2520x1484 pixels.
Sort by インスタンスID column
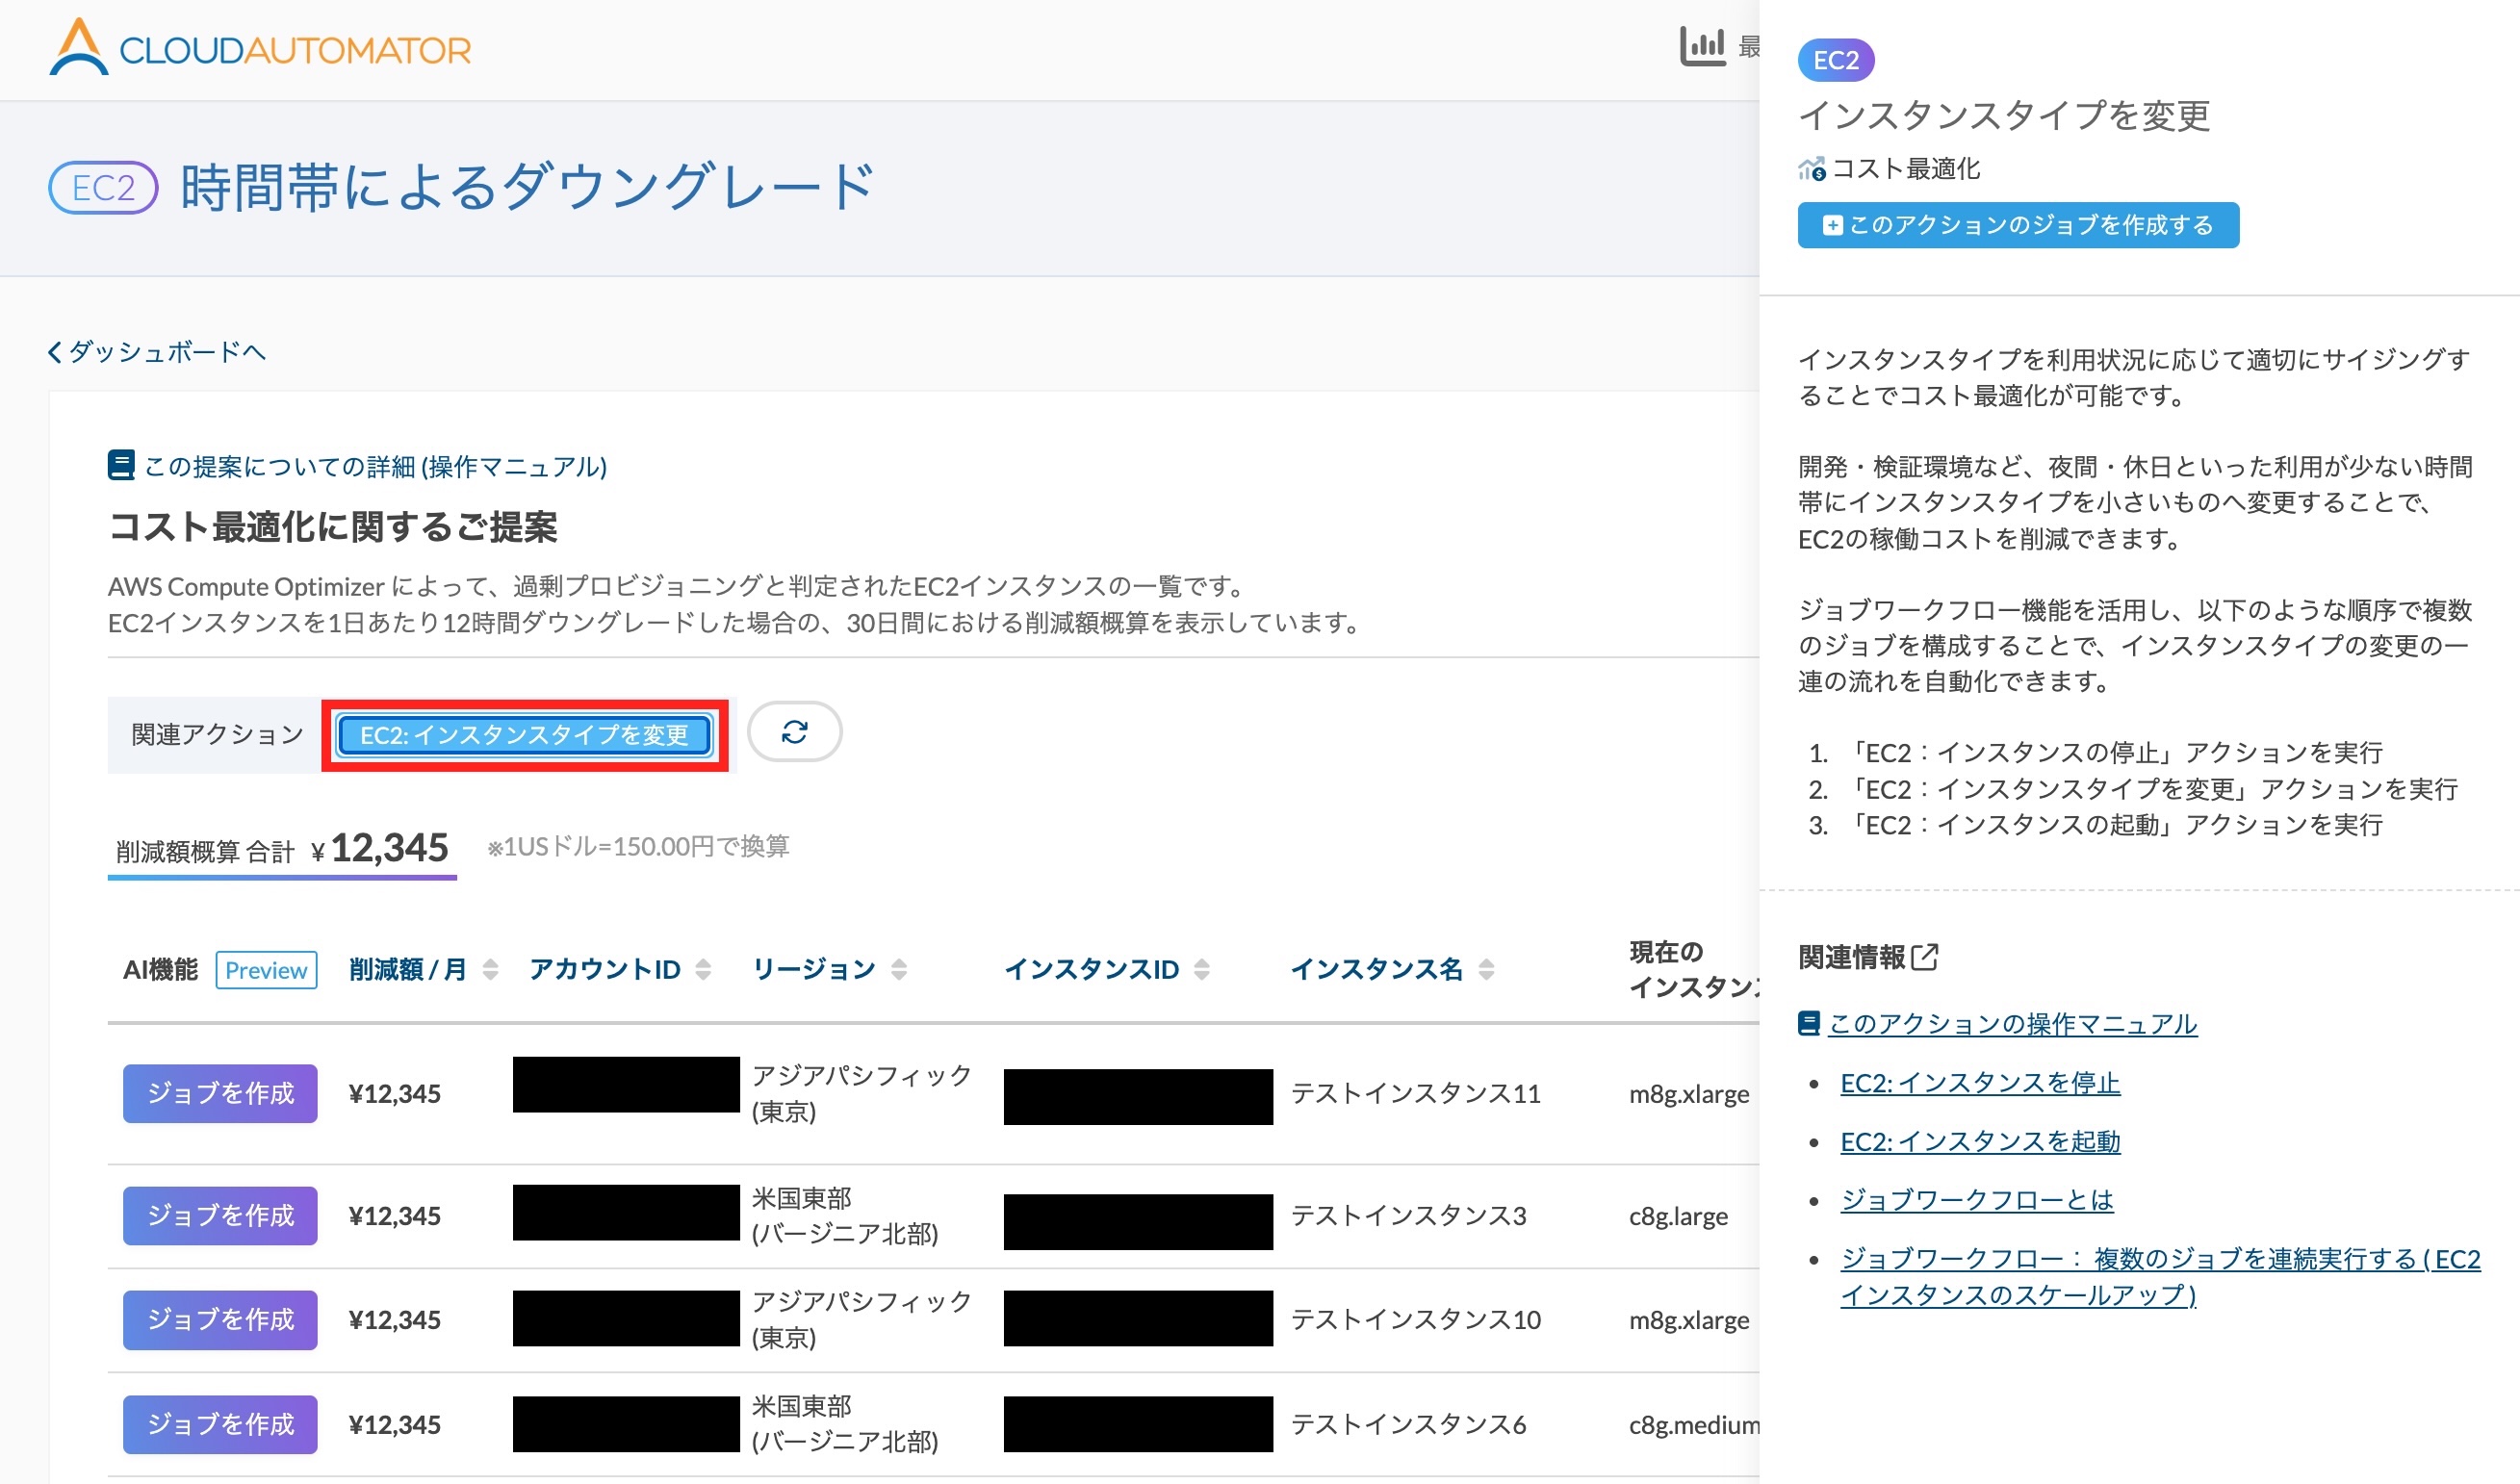point(1107,969)
